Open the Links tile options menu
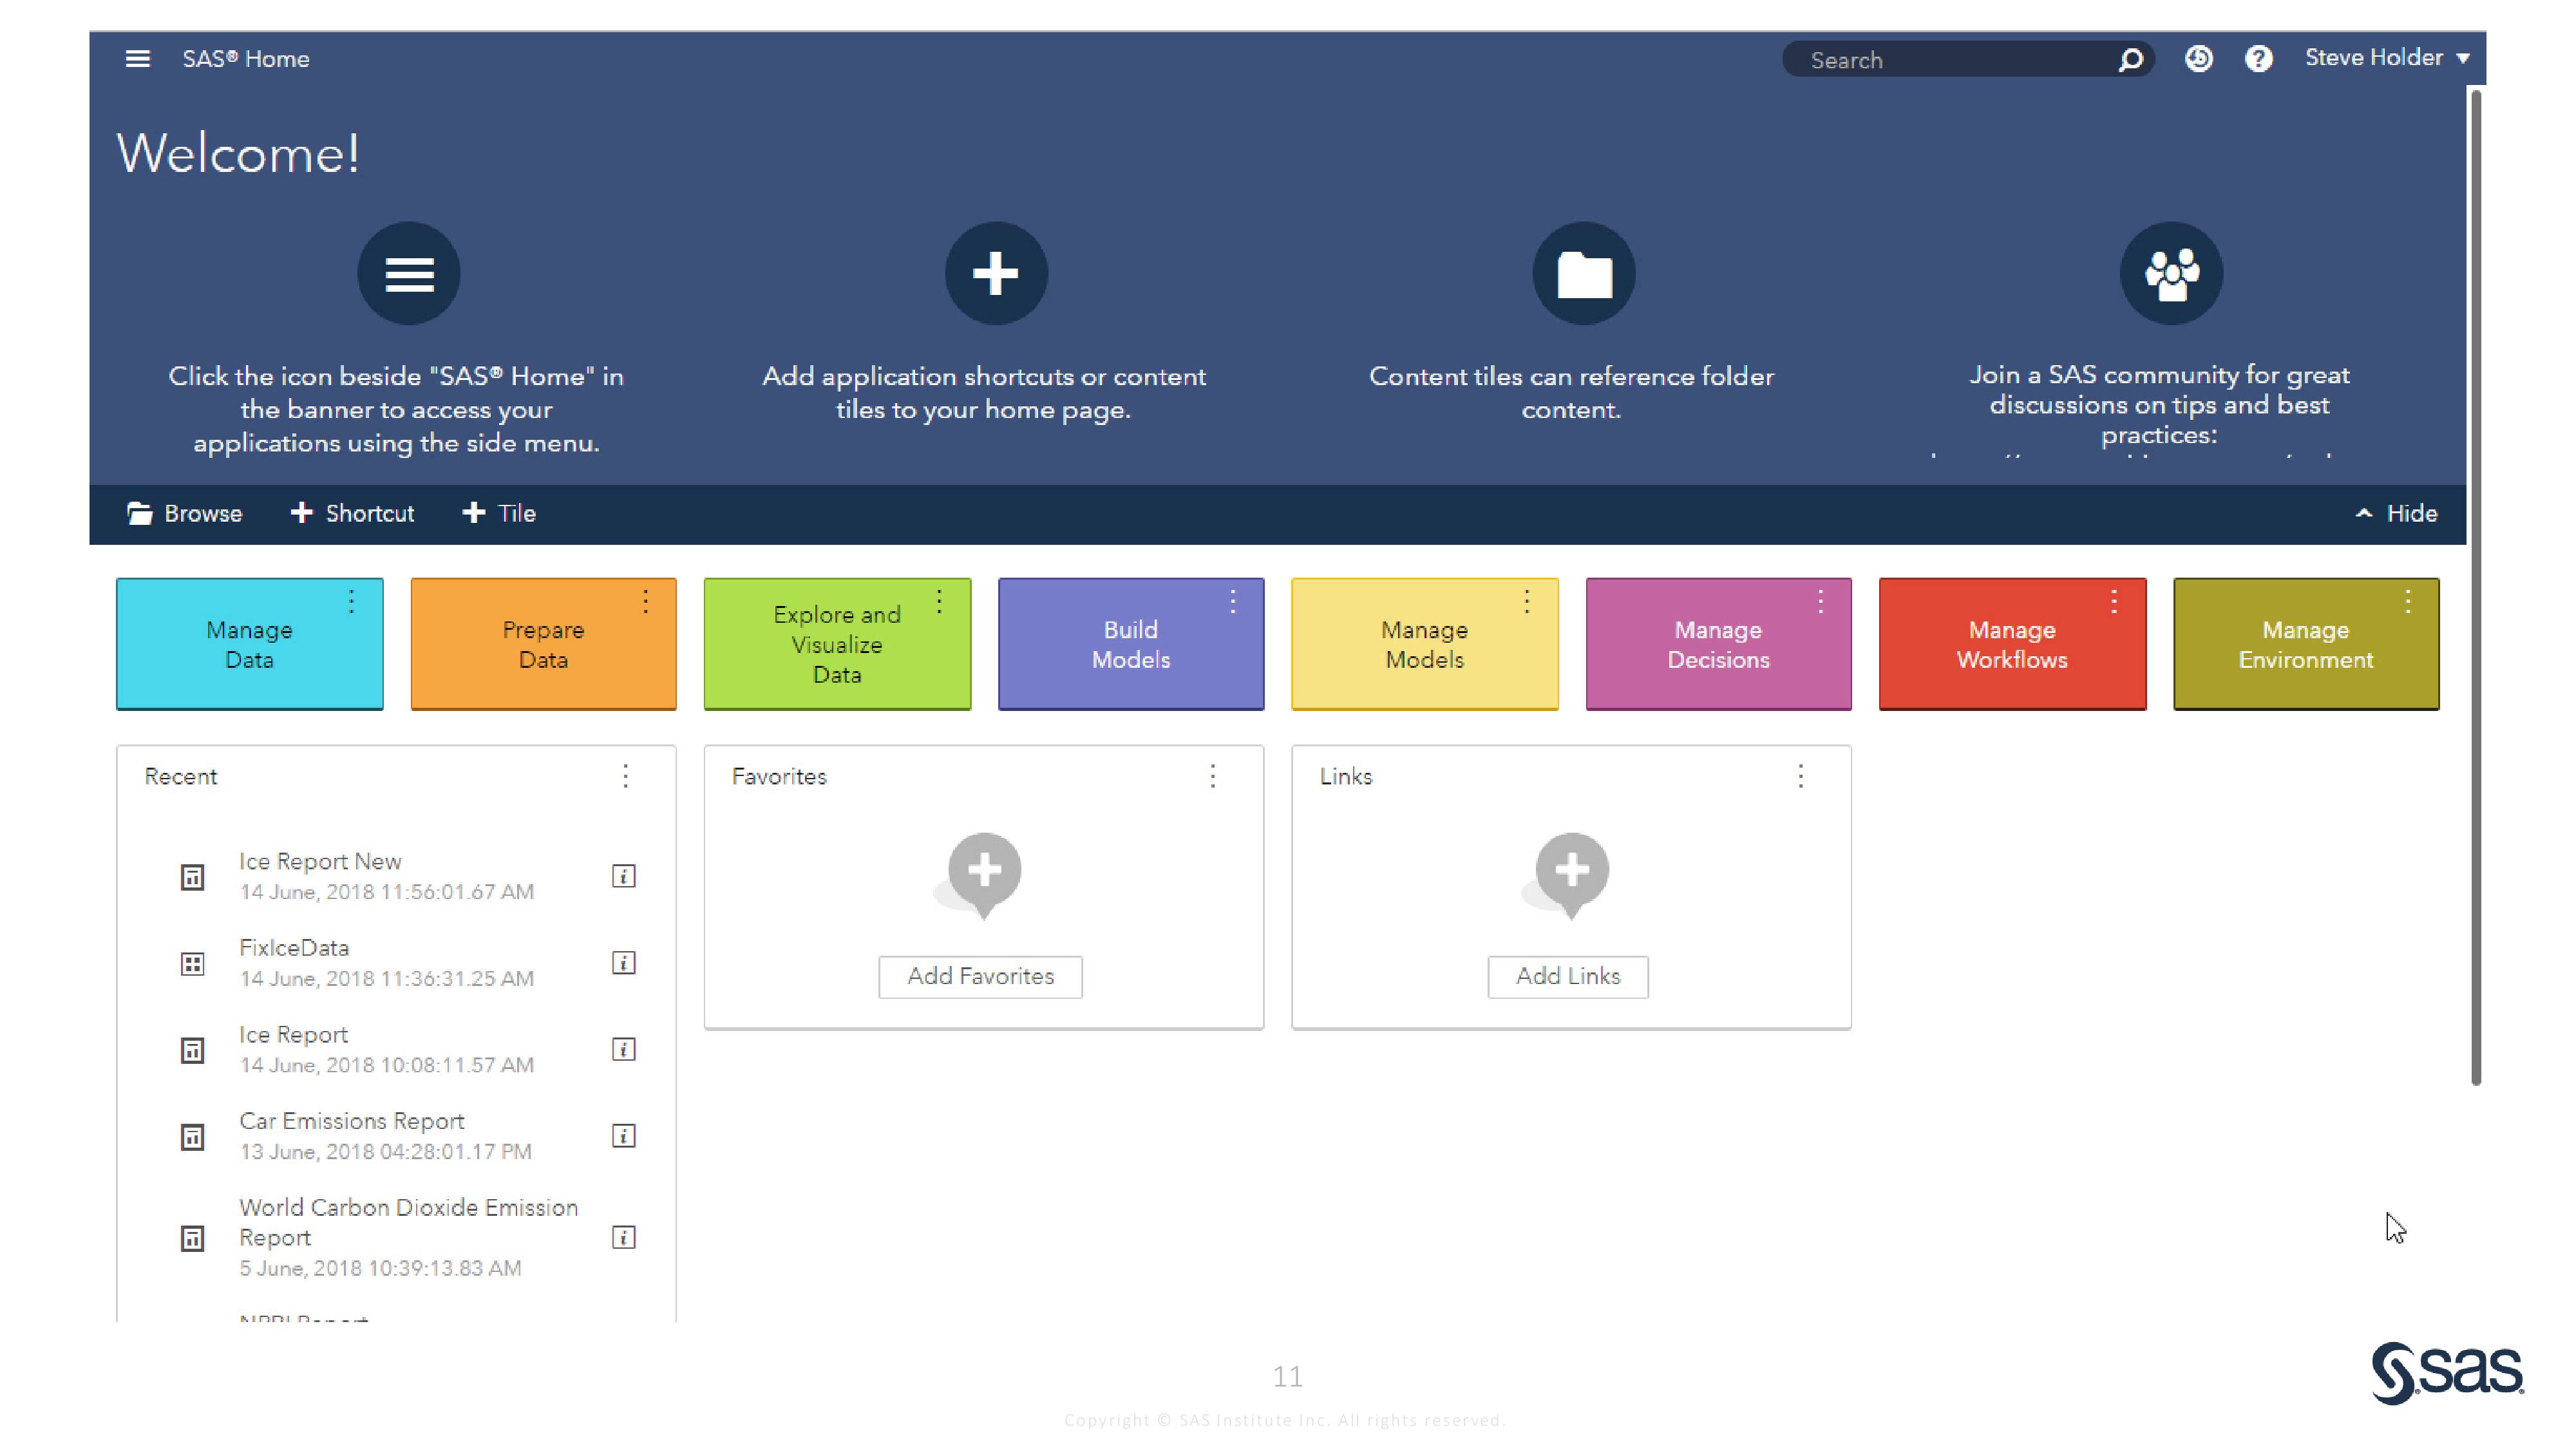 (1801, 776)
